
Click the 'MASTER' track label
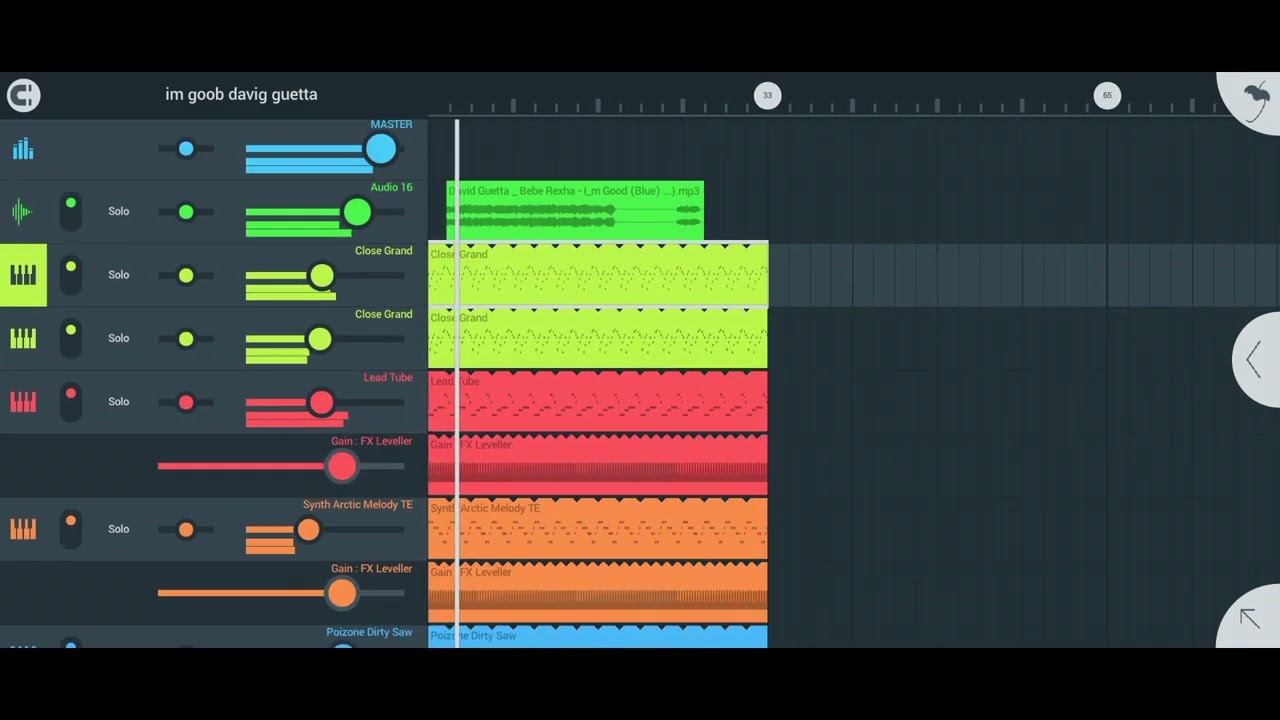coord(391,124)
